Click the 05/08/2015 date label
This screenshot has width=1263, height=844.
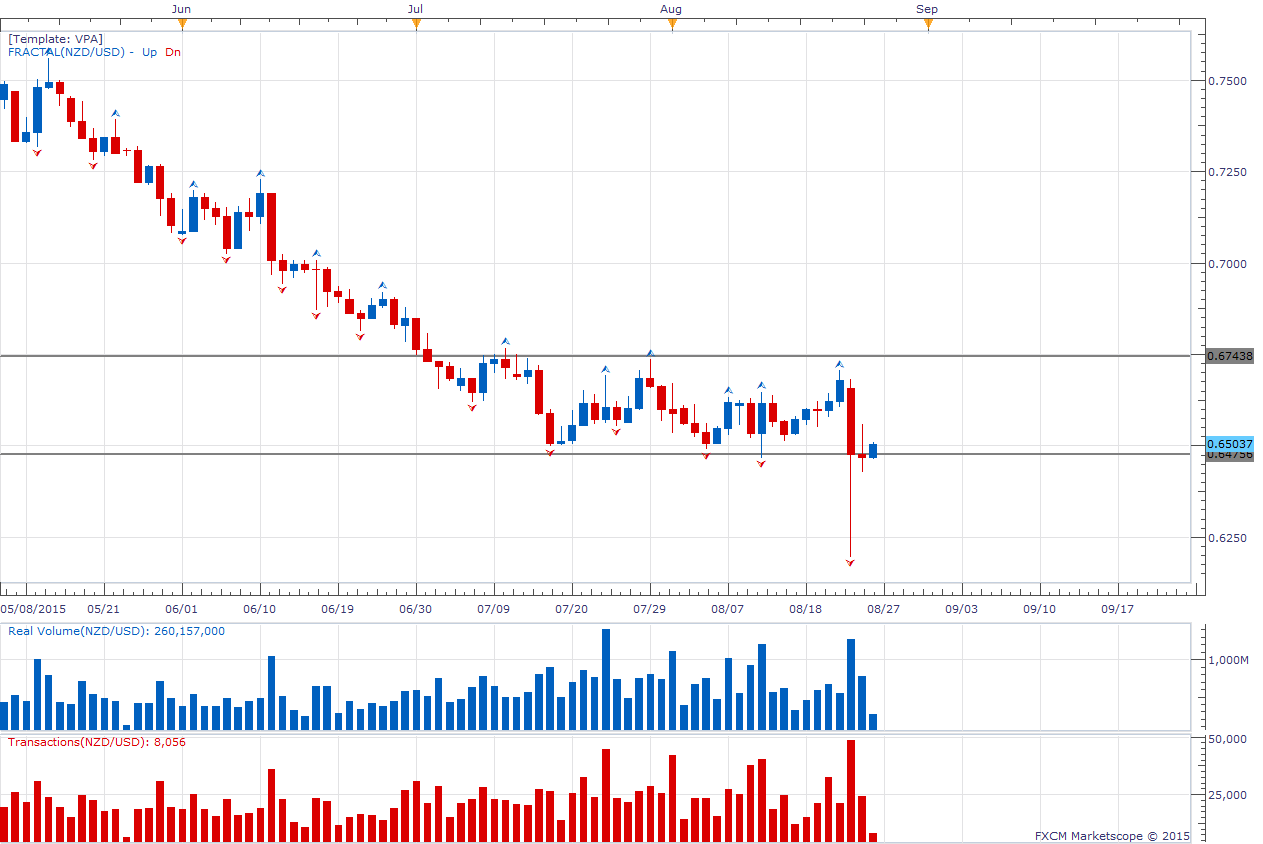(x=33, y=608)
